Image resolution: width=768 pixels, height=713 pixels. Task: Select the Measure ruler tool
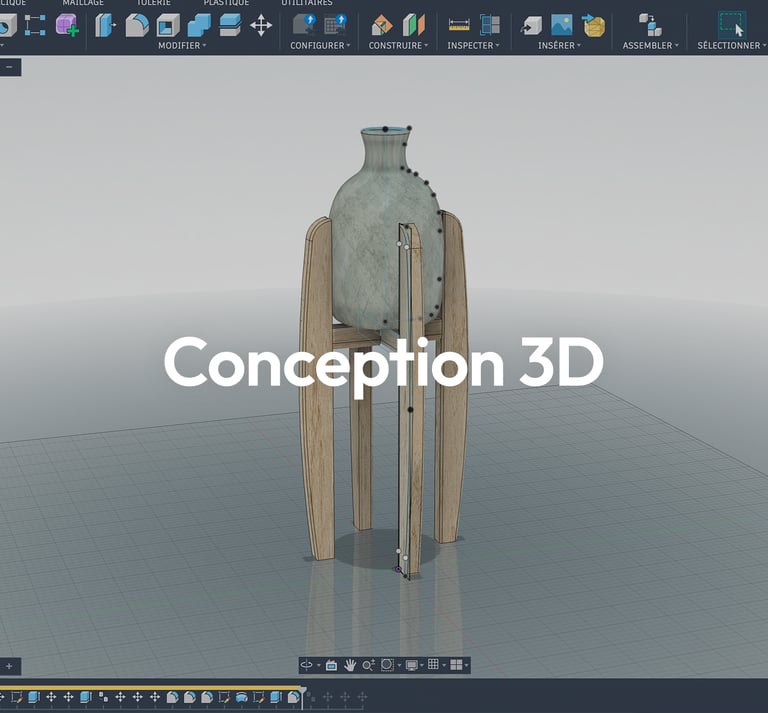(x=459, y=25)
